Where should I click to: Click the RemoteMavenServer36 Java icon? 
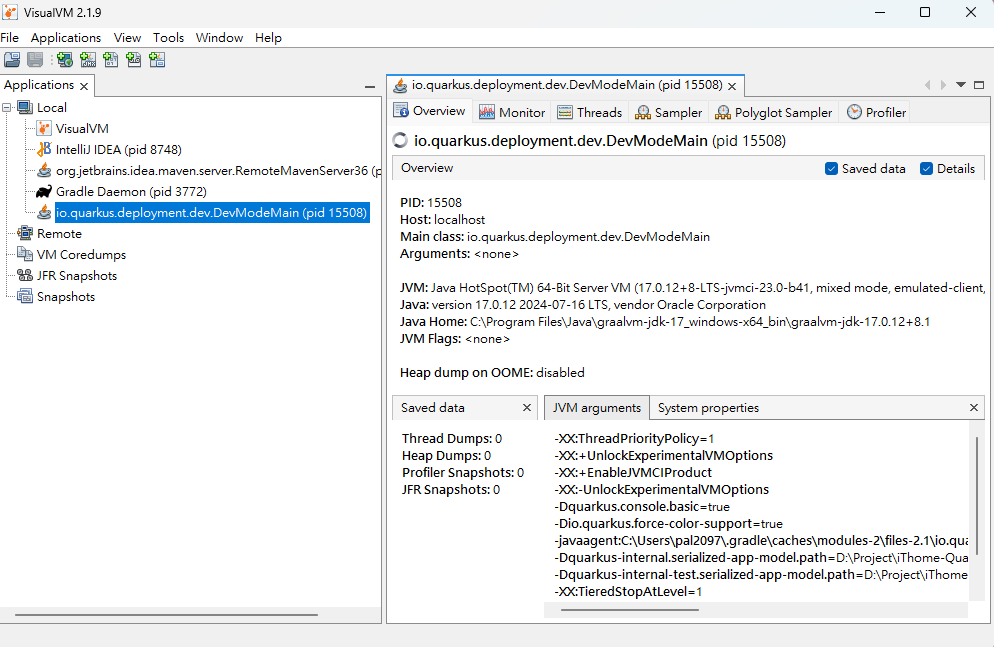pos(44,170)
